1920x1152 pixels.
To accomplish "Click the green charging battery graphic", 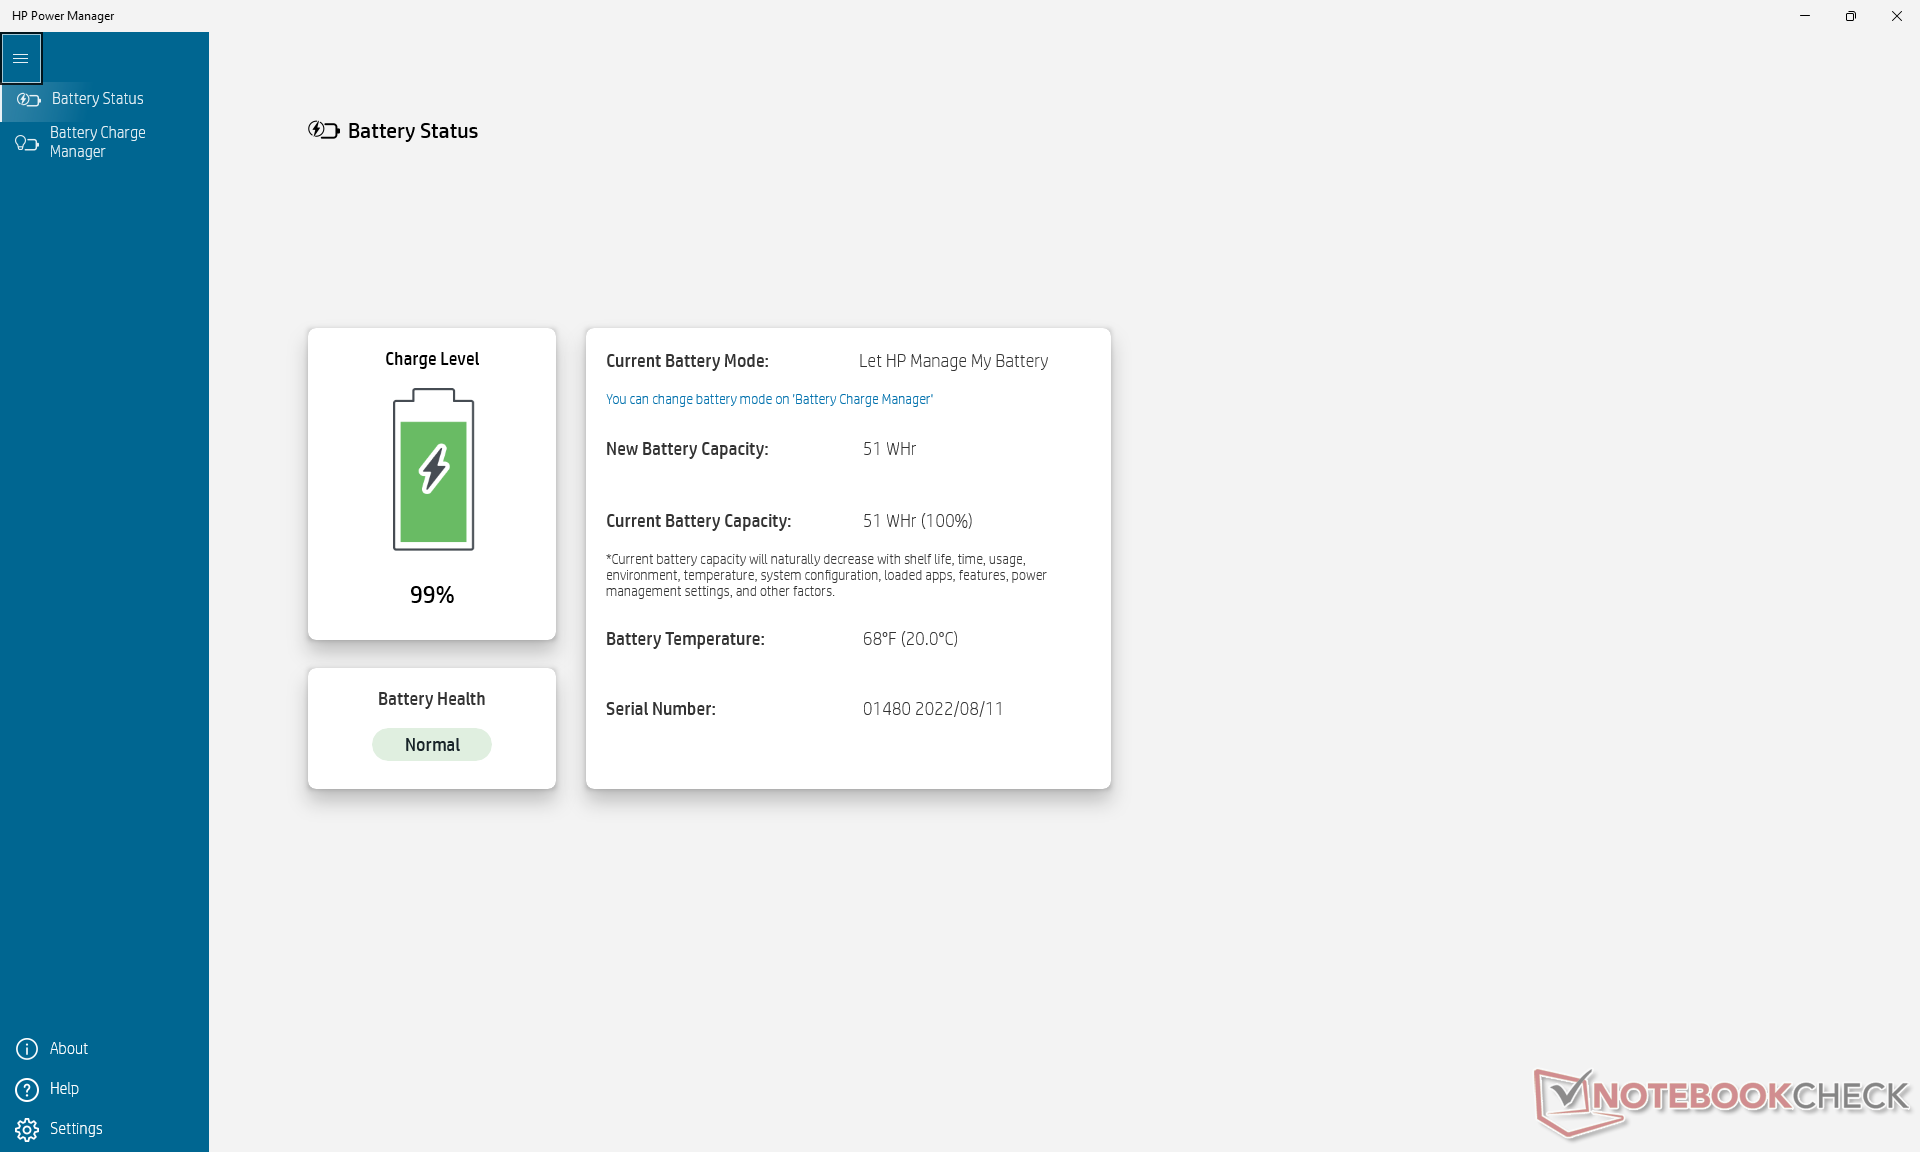I will pos(433,470).
